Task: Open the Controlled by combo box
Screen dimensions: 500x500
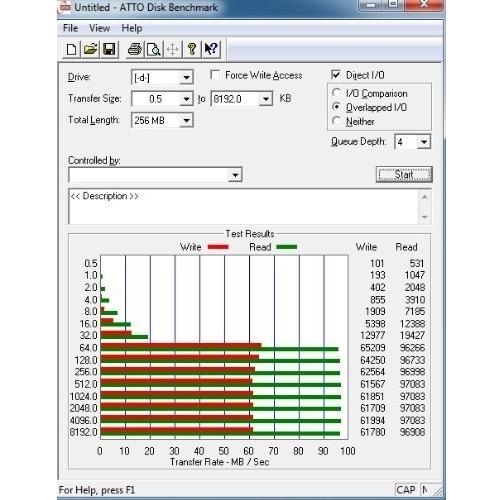Action: [x=155, y=175]
